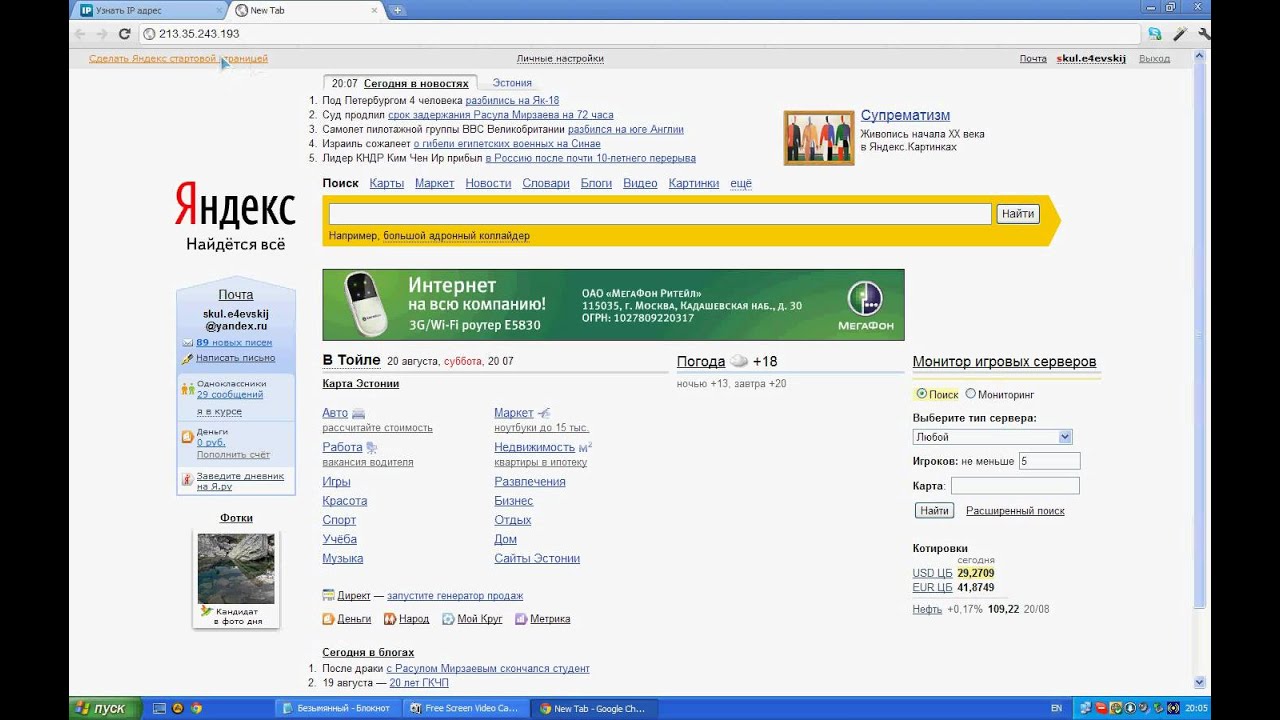Click the Метрика icon

pyautogui.click(x=521, y=619)
